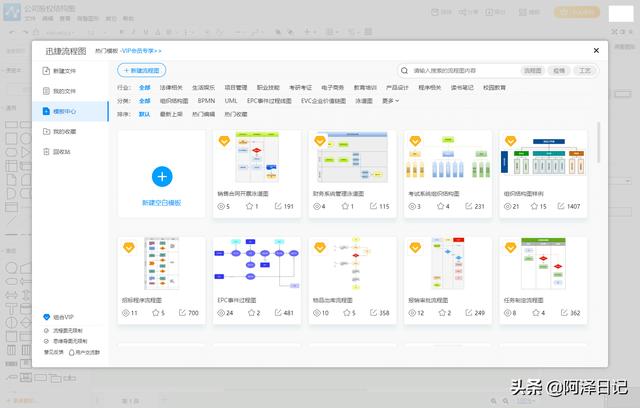This screenshot has width=640, height=408.
Task: Close the 迅捷流程图 template dialog
Action: [x=596, y=51]
